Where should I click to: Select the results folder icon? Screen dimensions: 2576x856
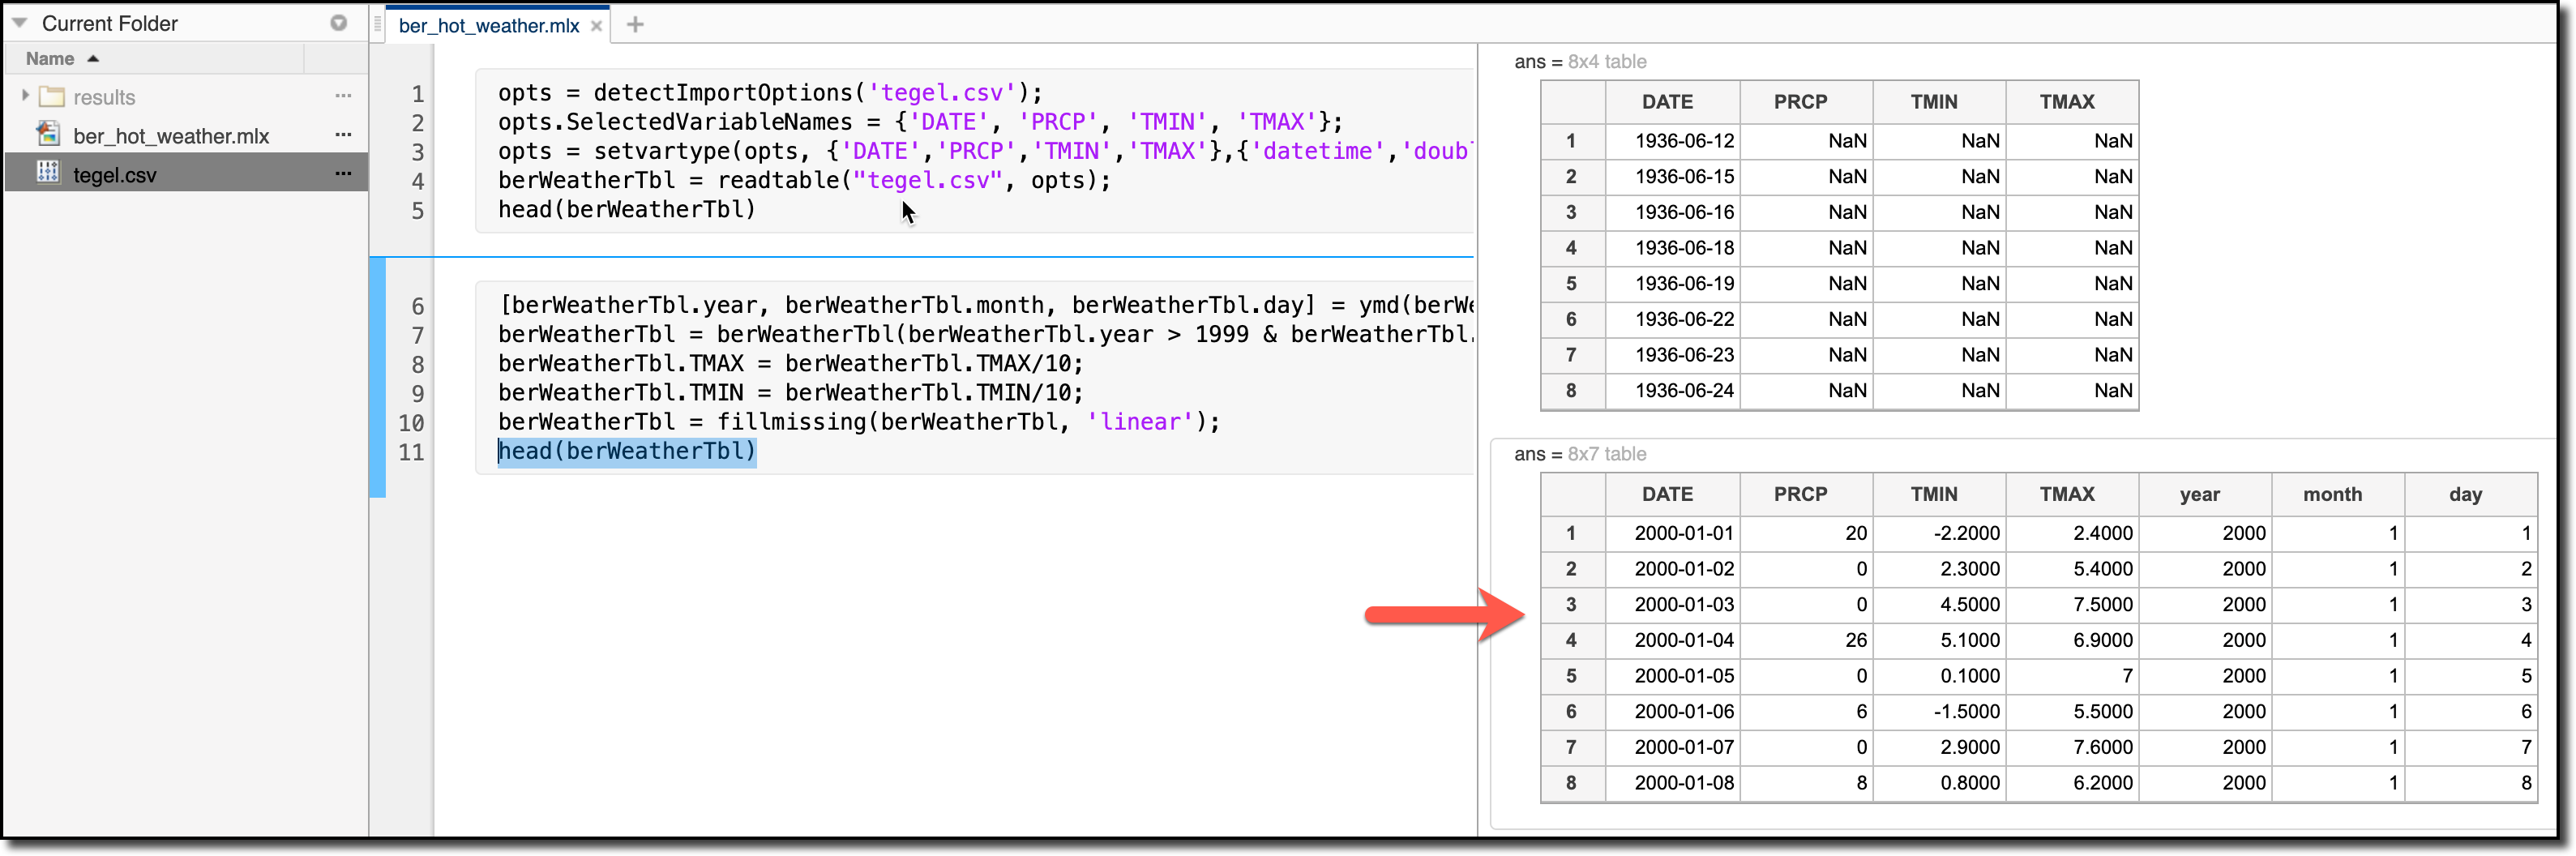(x=51, y=97)
